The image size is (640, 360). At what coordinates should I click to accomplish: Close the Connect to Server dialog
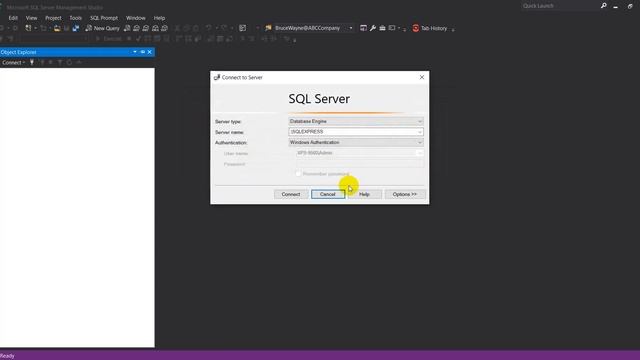point(422,77)
